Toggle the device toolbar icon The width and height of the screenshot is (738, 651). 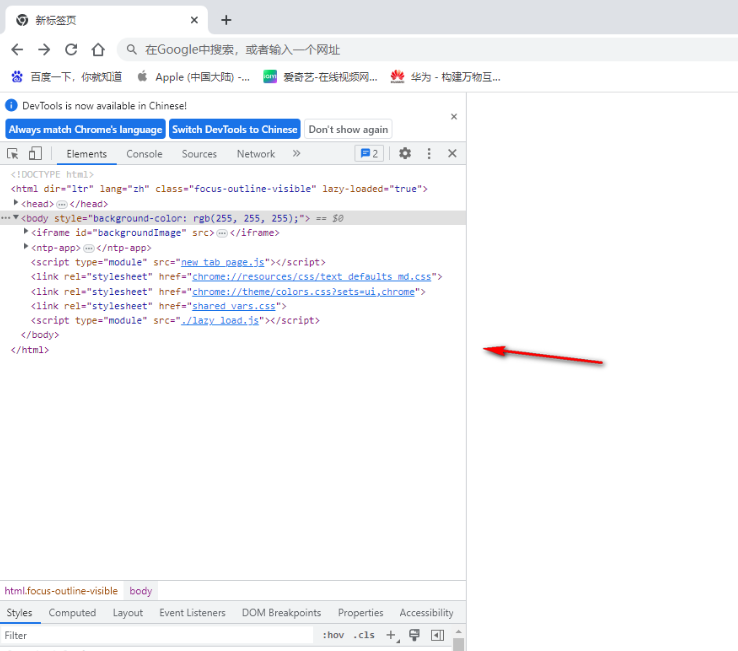pos(35,153)
